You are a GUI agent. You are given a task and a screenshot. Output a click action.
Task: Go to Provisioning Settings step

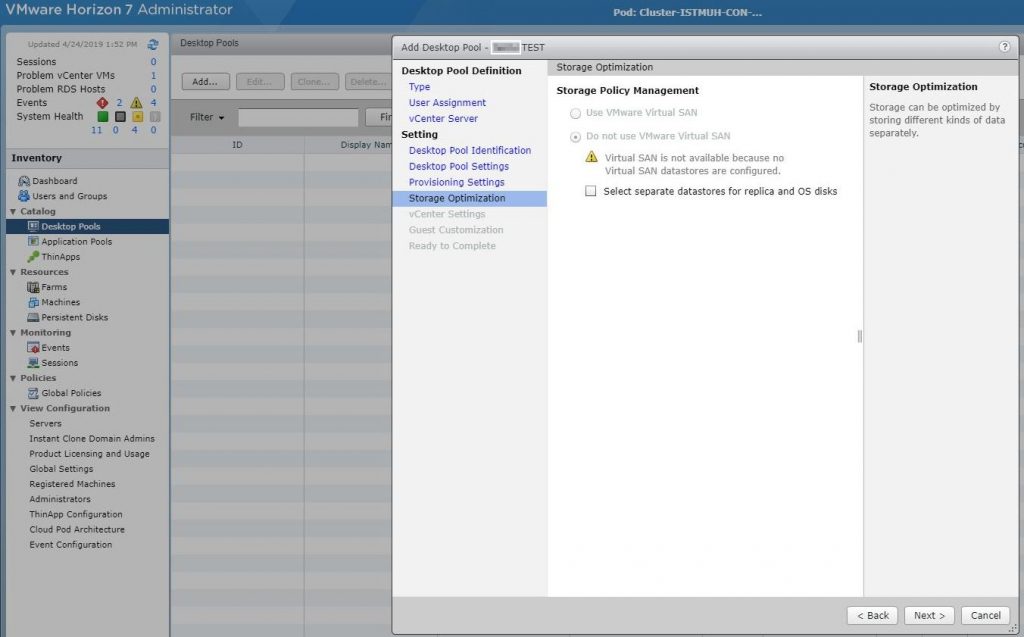456,182
